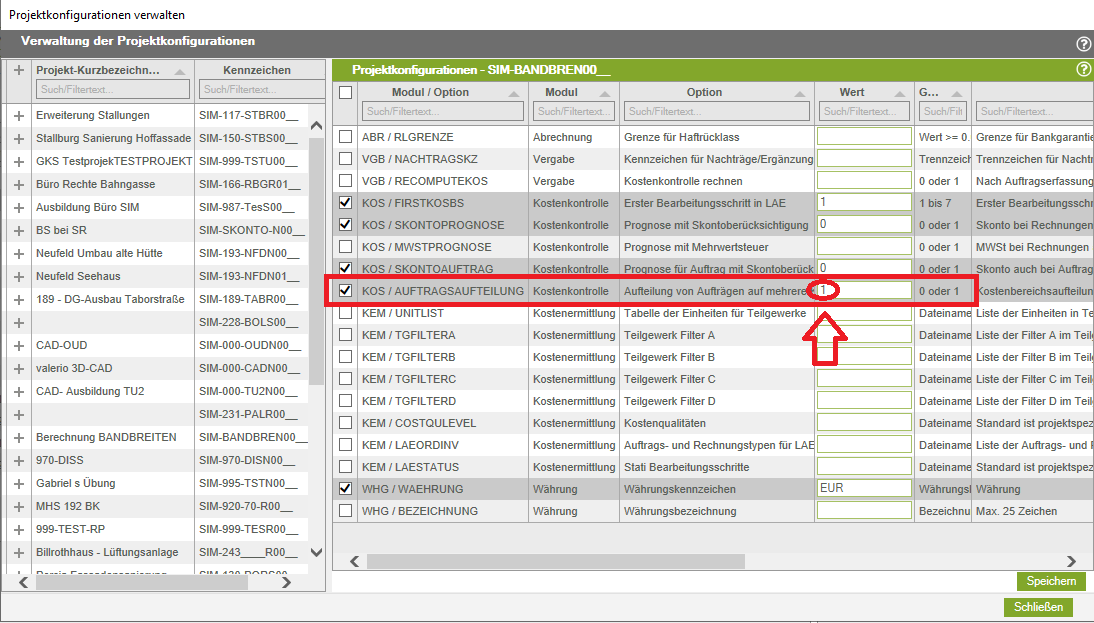Enable WHG / BEZEICHNUNG checkbox
Viewport: 1094px width, 623px height.
pos(345,511)
